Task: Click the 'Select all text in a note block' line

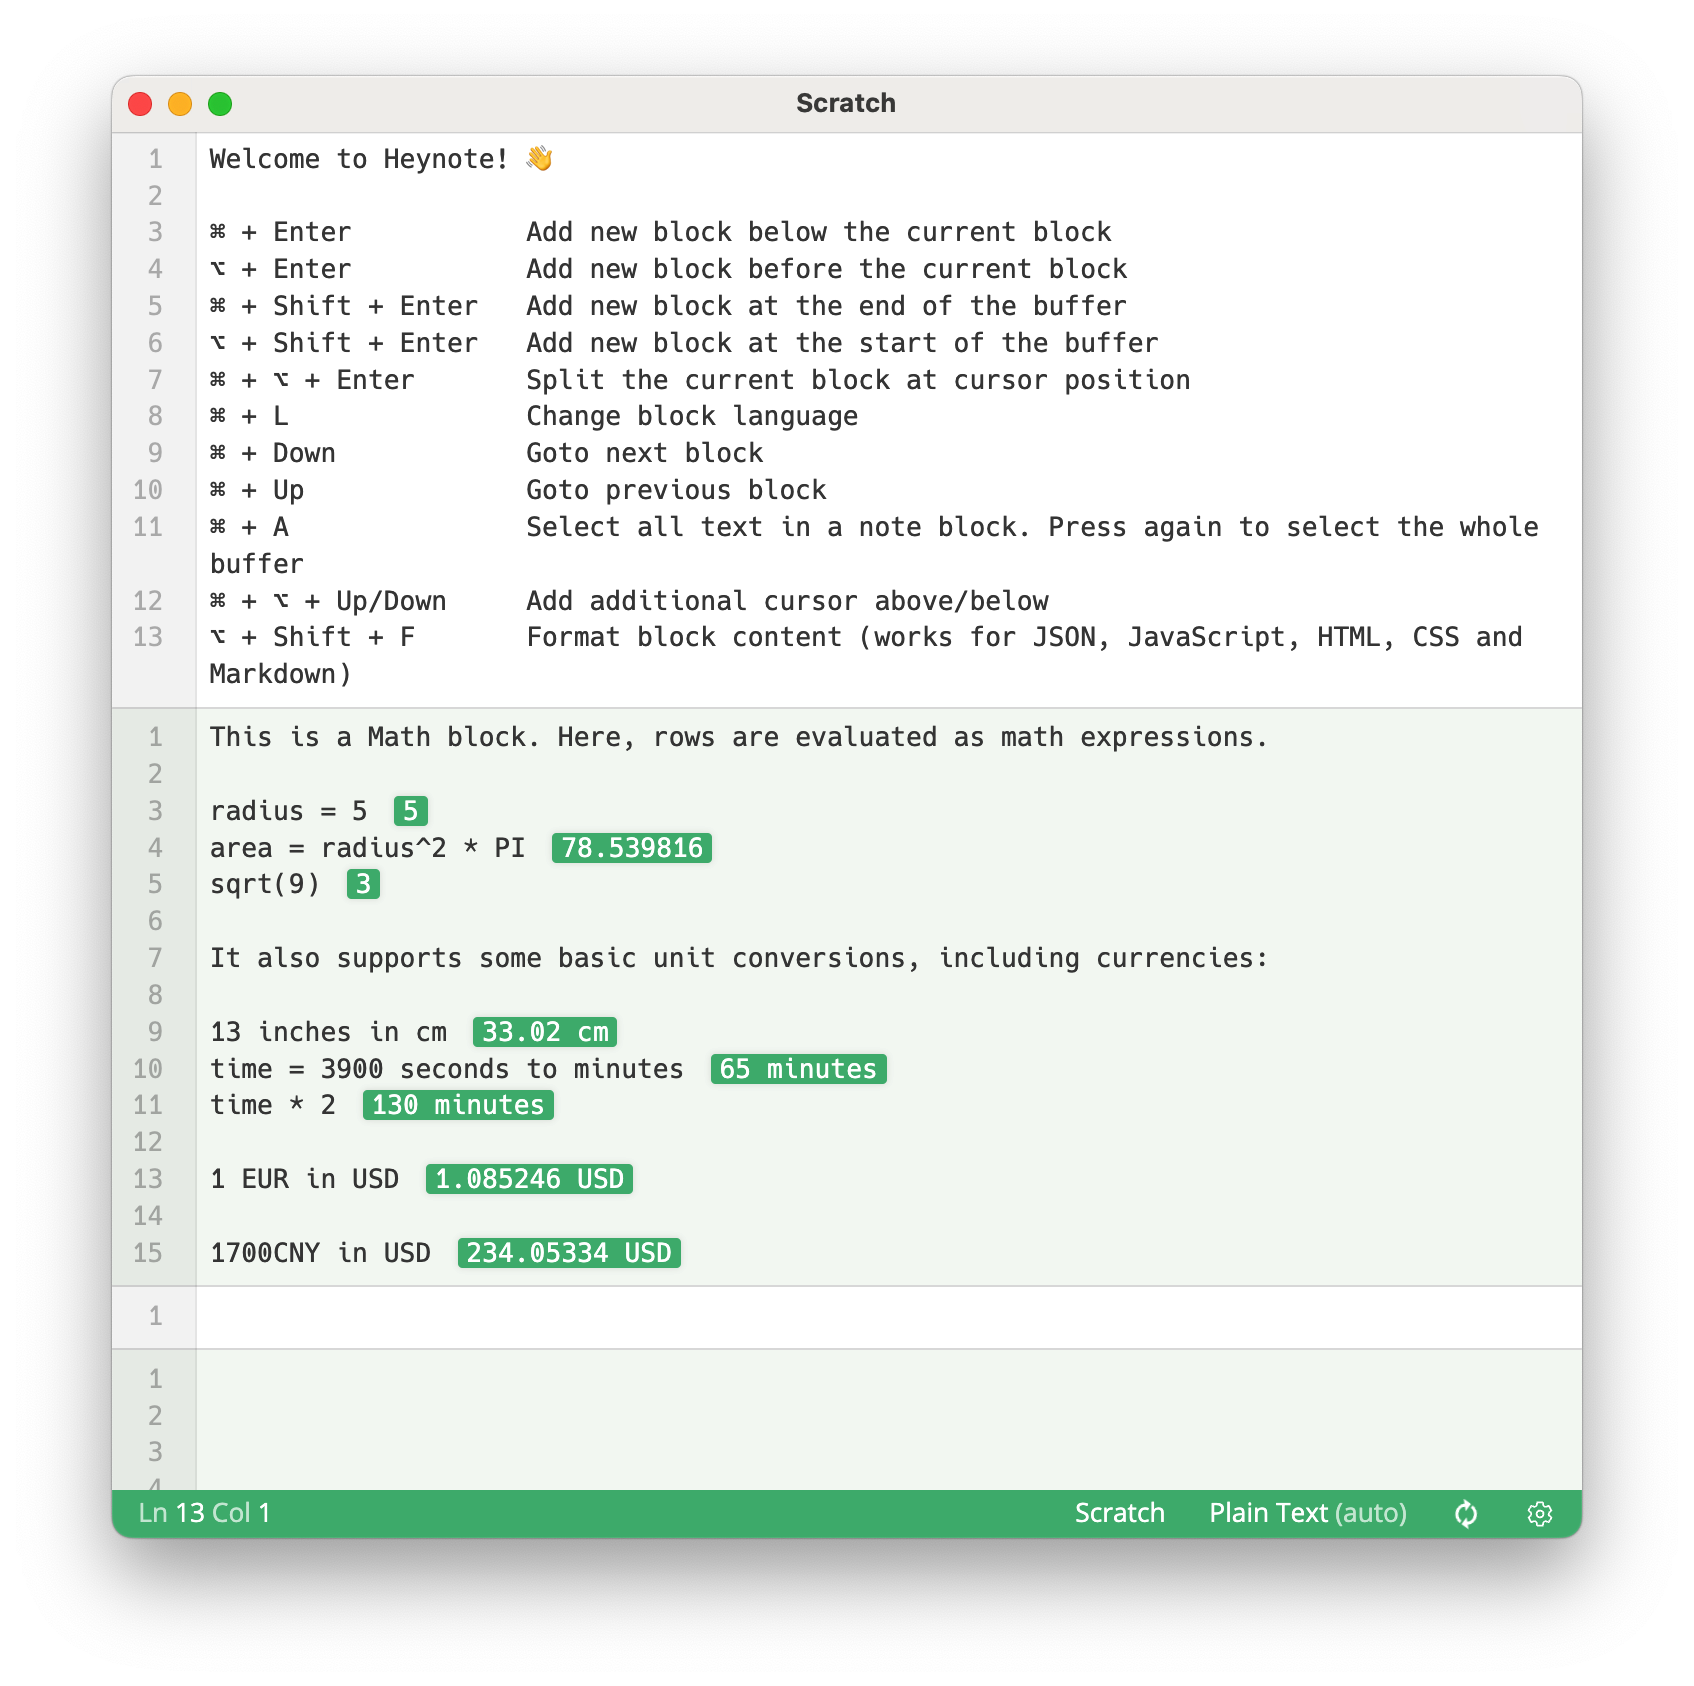Action: pyautogui.click(x=874, y=545)
